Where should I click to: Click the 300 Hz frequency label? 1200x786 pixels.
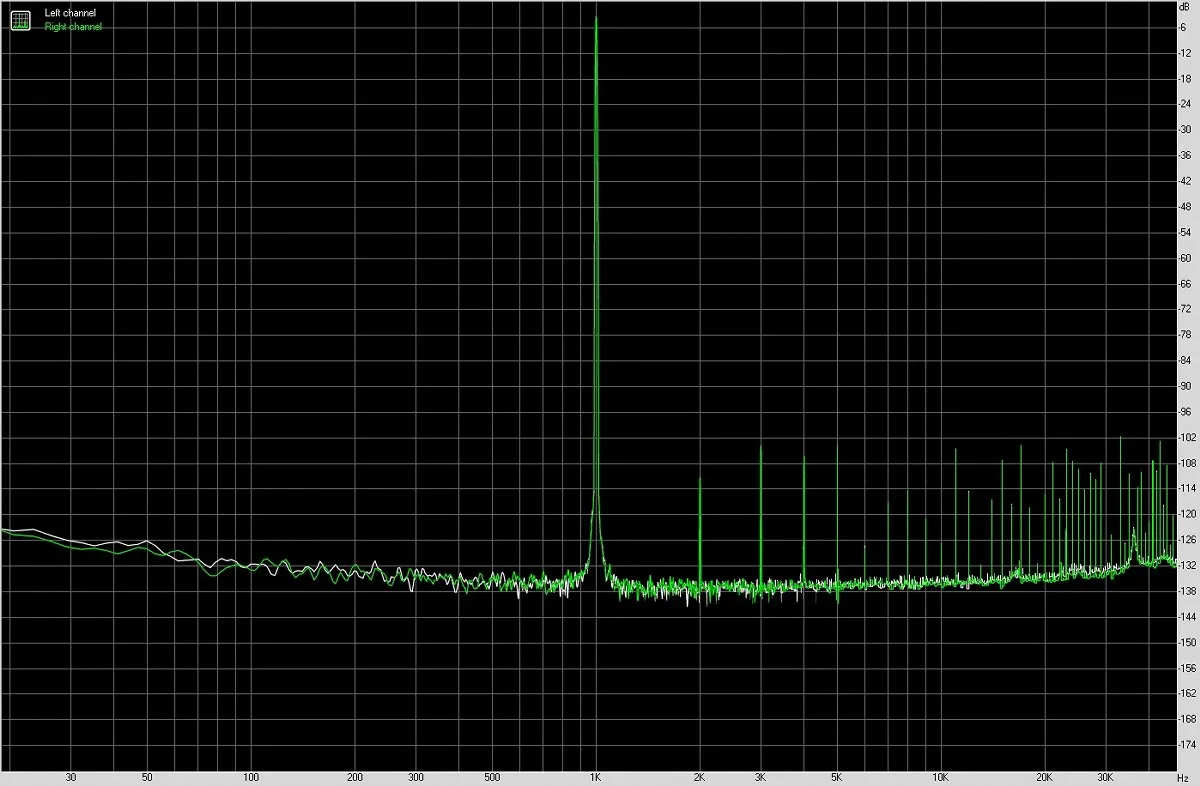416,776
